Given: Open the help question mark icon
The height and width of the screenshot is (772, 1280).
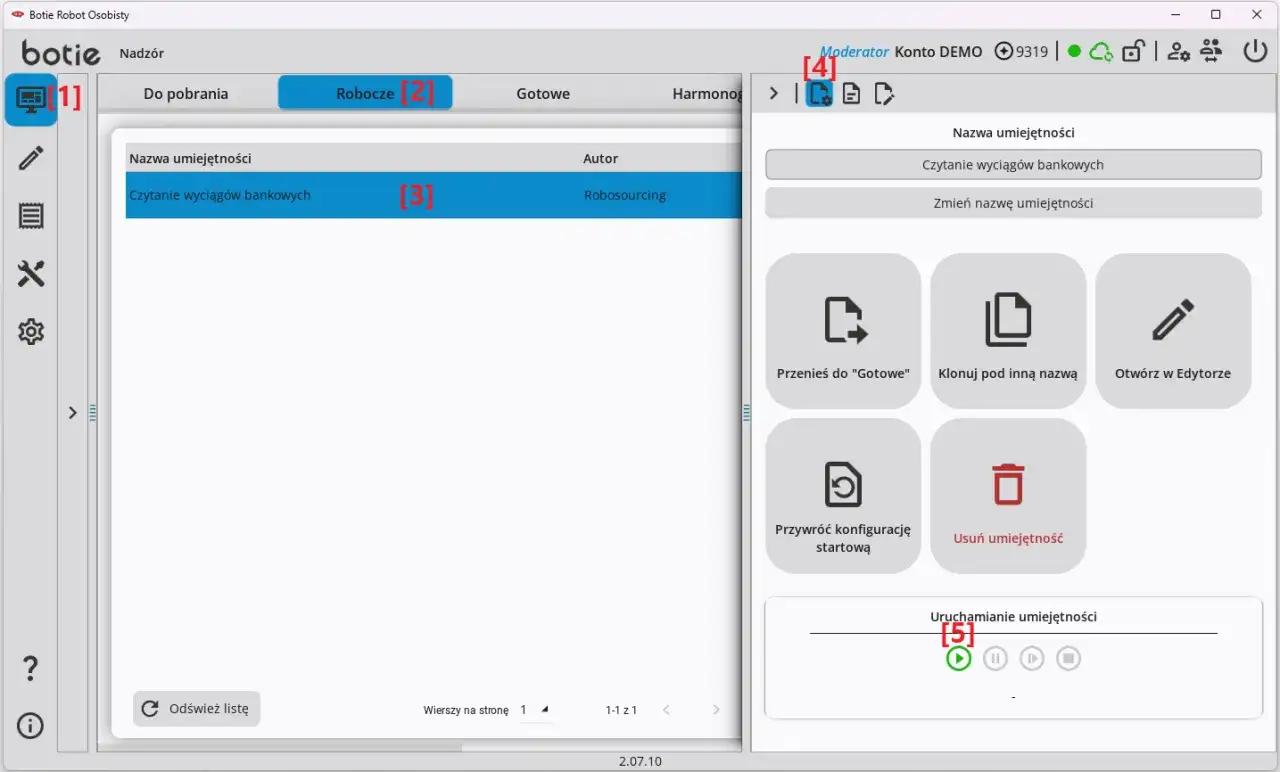Looking at the screenshot, I should coord(30,668).
